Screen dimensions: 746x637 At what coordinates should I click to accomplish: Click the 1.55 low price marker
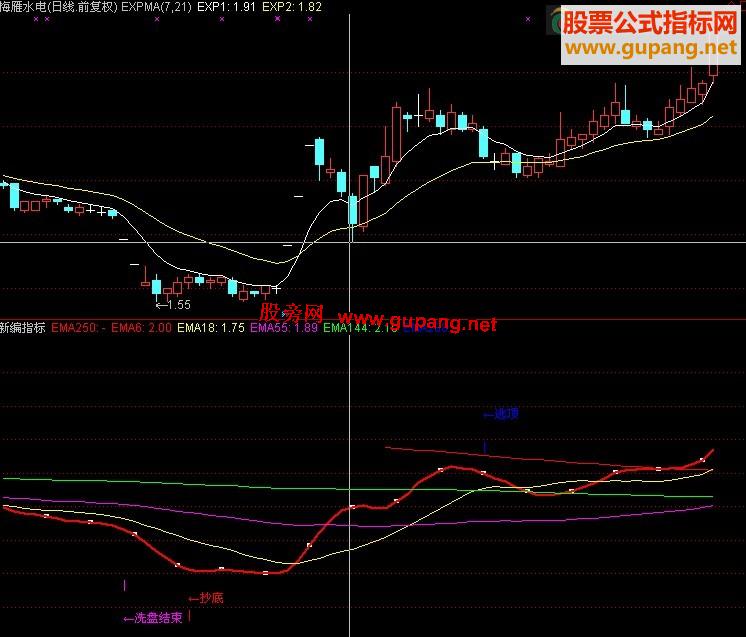174,305
